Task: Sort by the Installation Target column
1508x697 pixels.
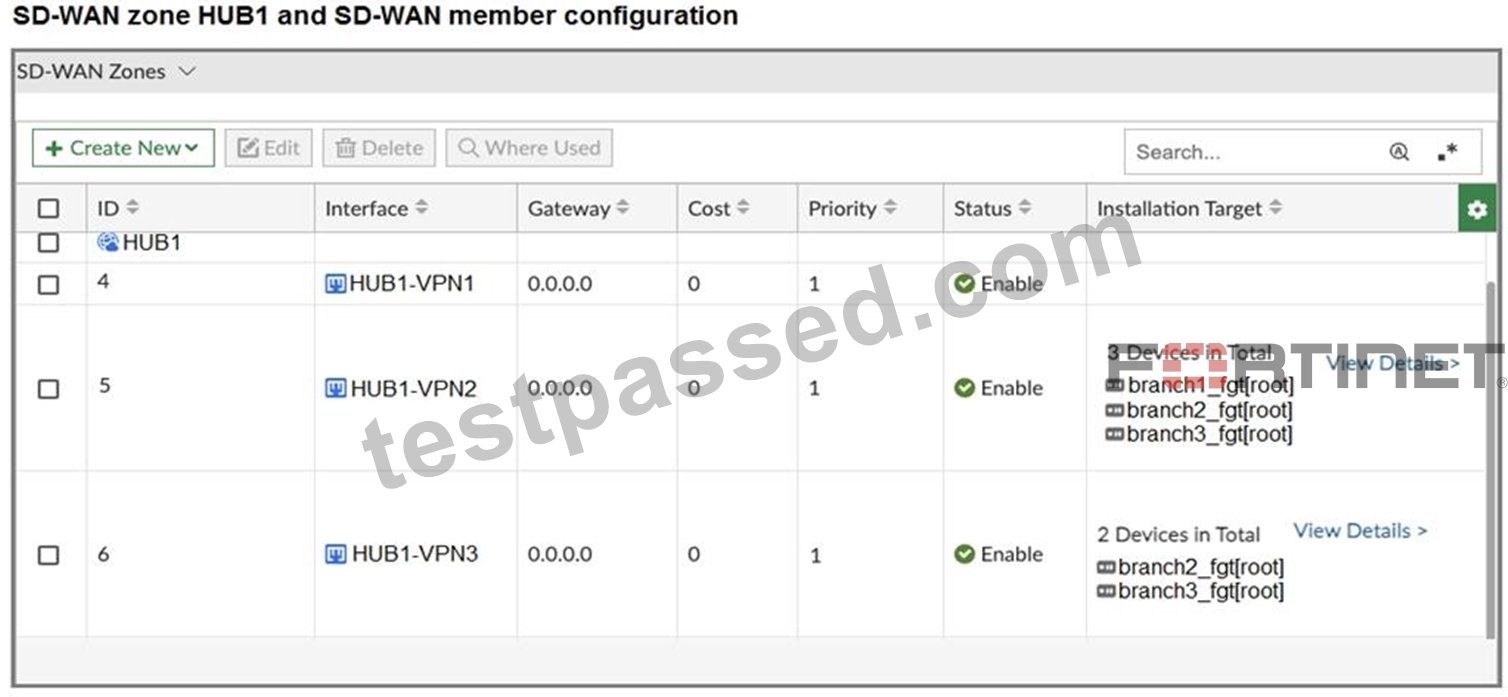Action: (x=1189, y=209)
